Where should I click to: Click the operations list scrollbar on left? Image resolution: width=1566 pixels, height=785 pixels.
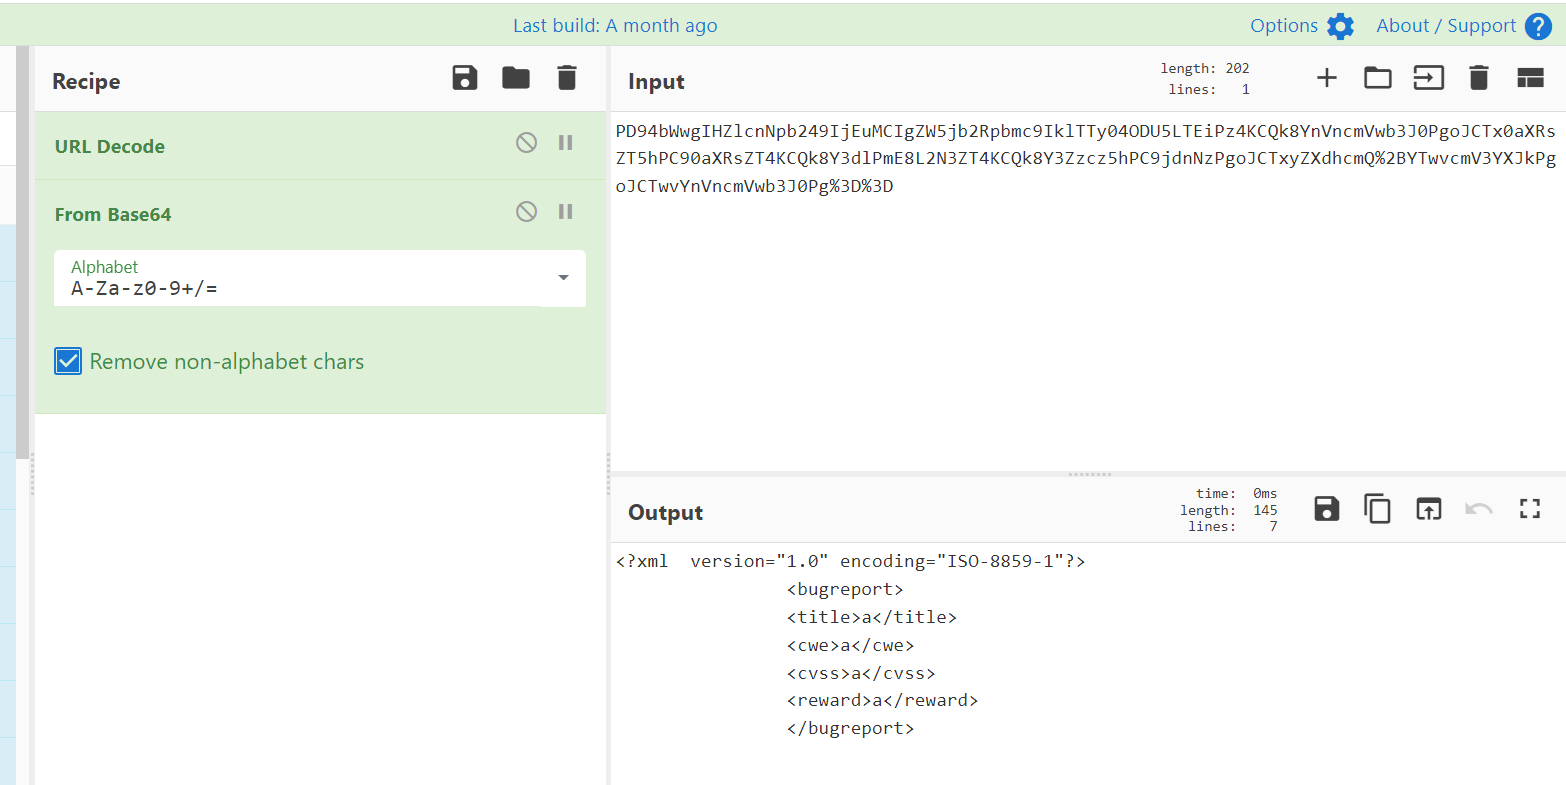point(23,250)
